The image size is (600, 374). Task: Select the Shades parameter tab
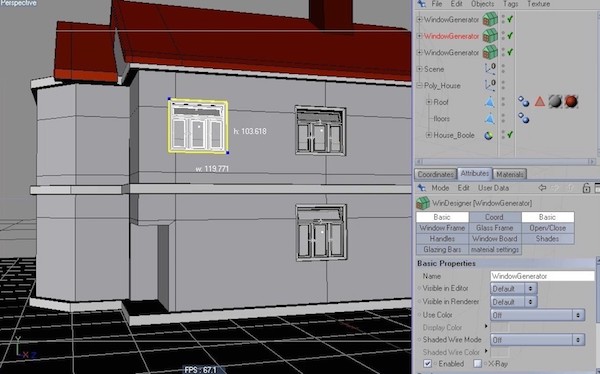coord(548,238)
